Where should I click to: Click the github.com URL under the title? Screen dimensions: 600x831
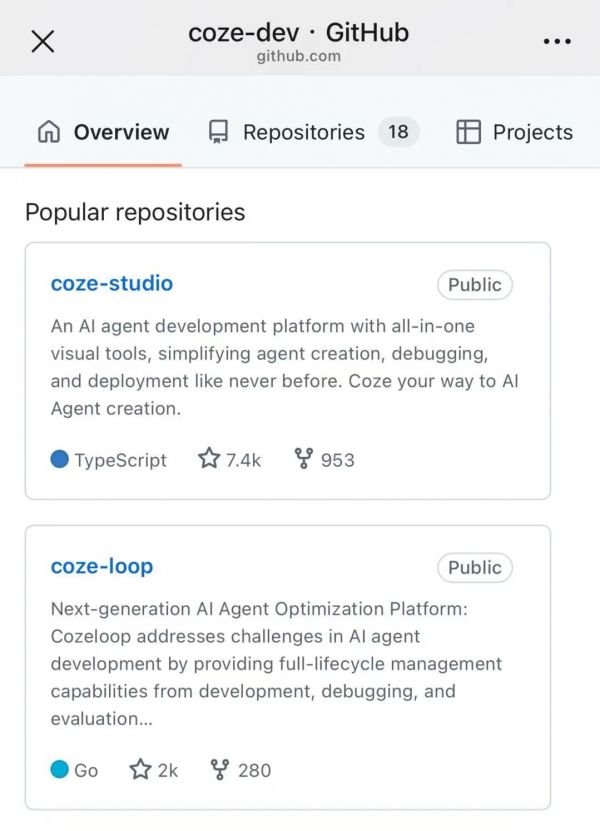[x=298, y=57]
